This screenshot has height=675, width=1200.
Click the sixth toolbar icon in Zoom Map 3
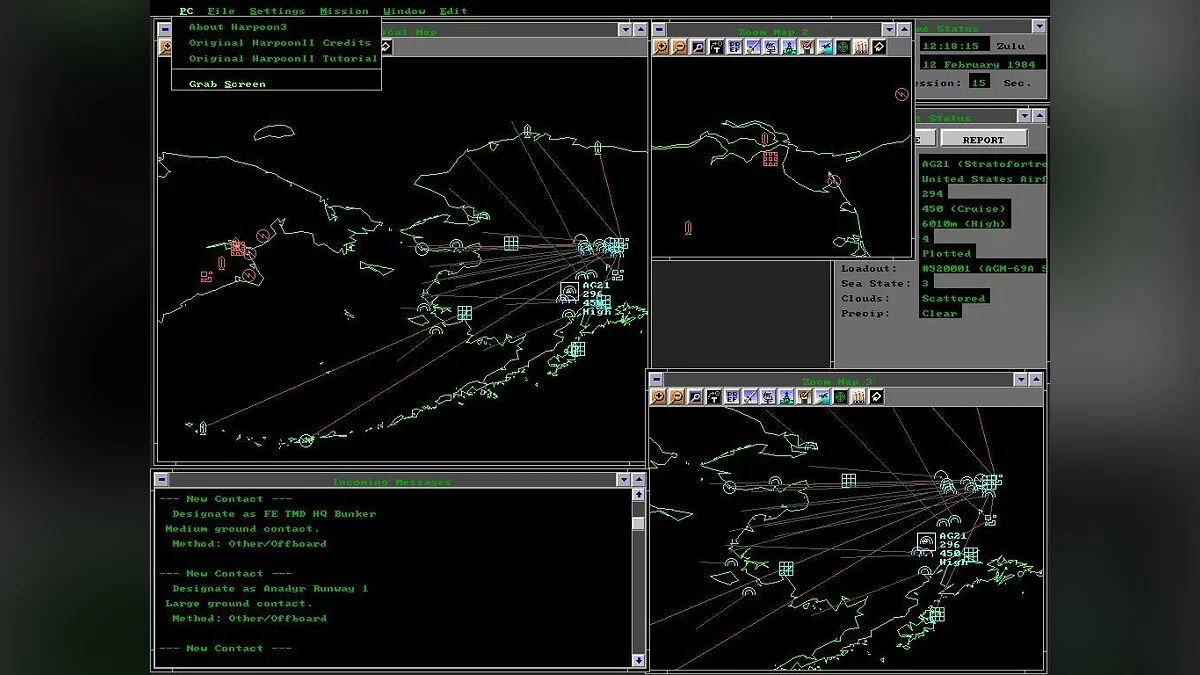(x=751, y=397)
